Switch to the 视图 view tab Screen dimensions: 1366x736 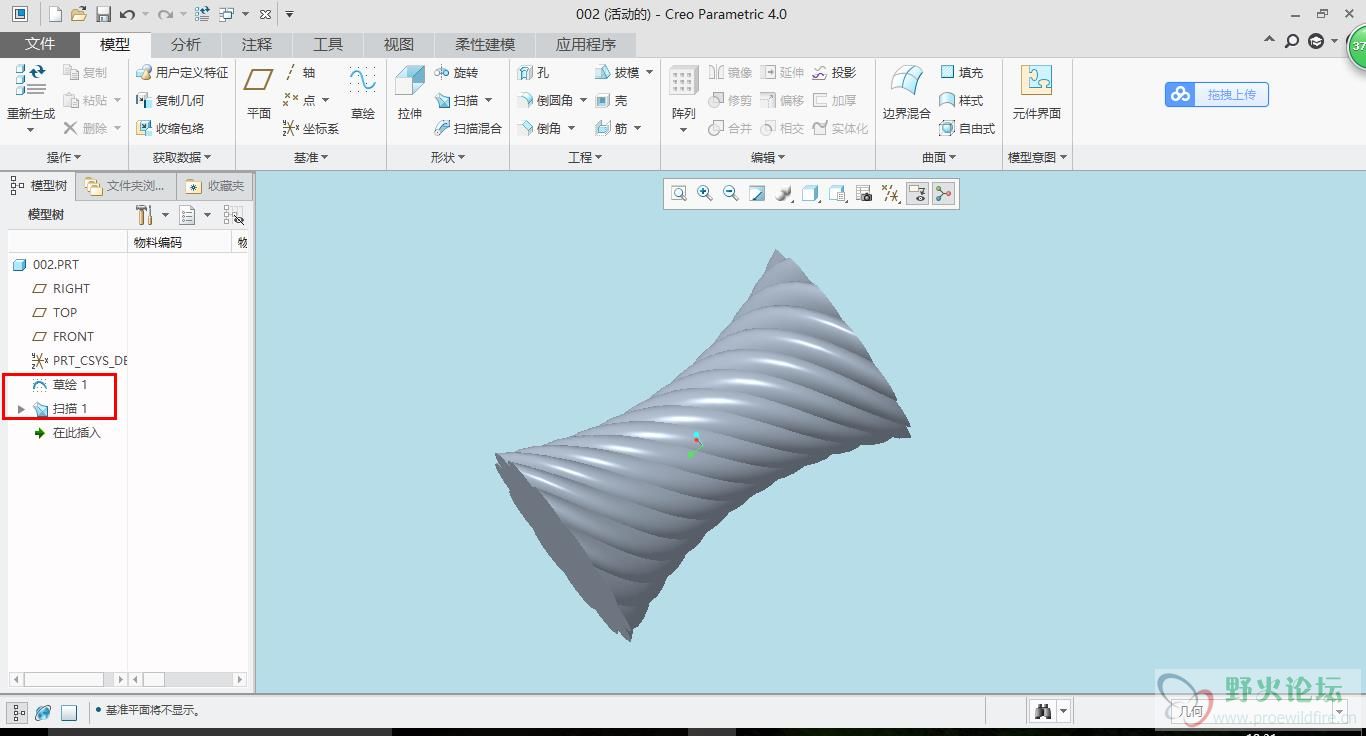(x=399, y=44)
